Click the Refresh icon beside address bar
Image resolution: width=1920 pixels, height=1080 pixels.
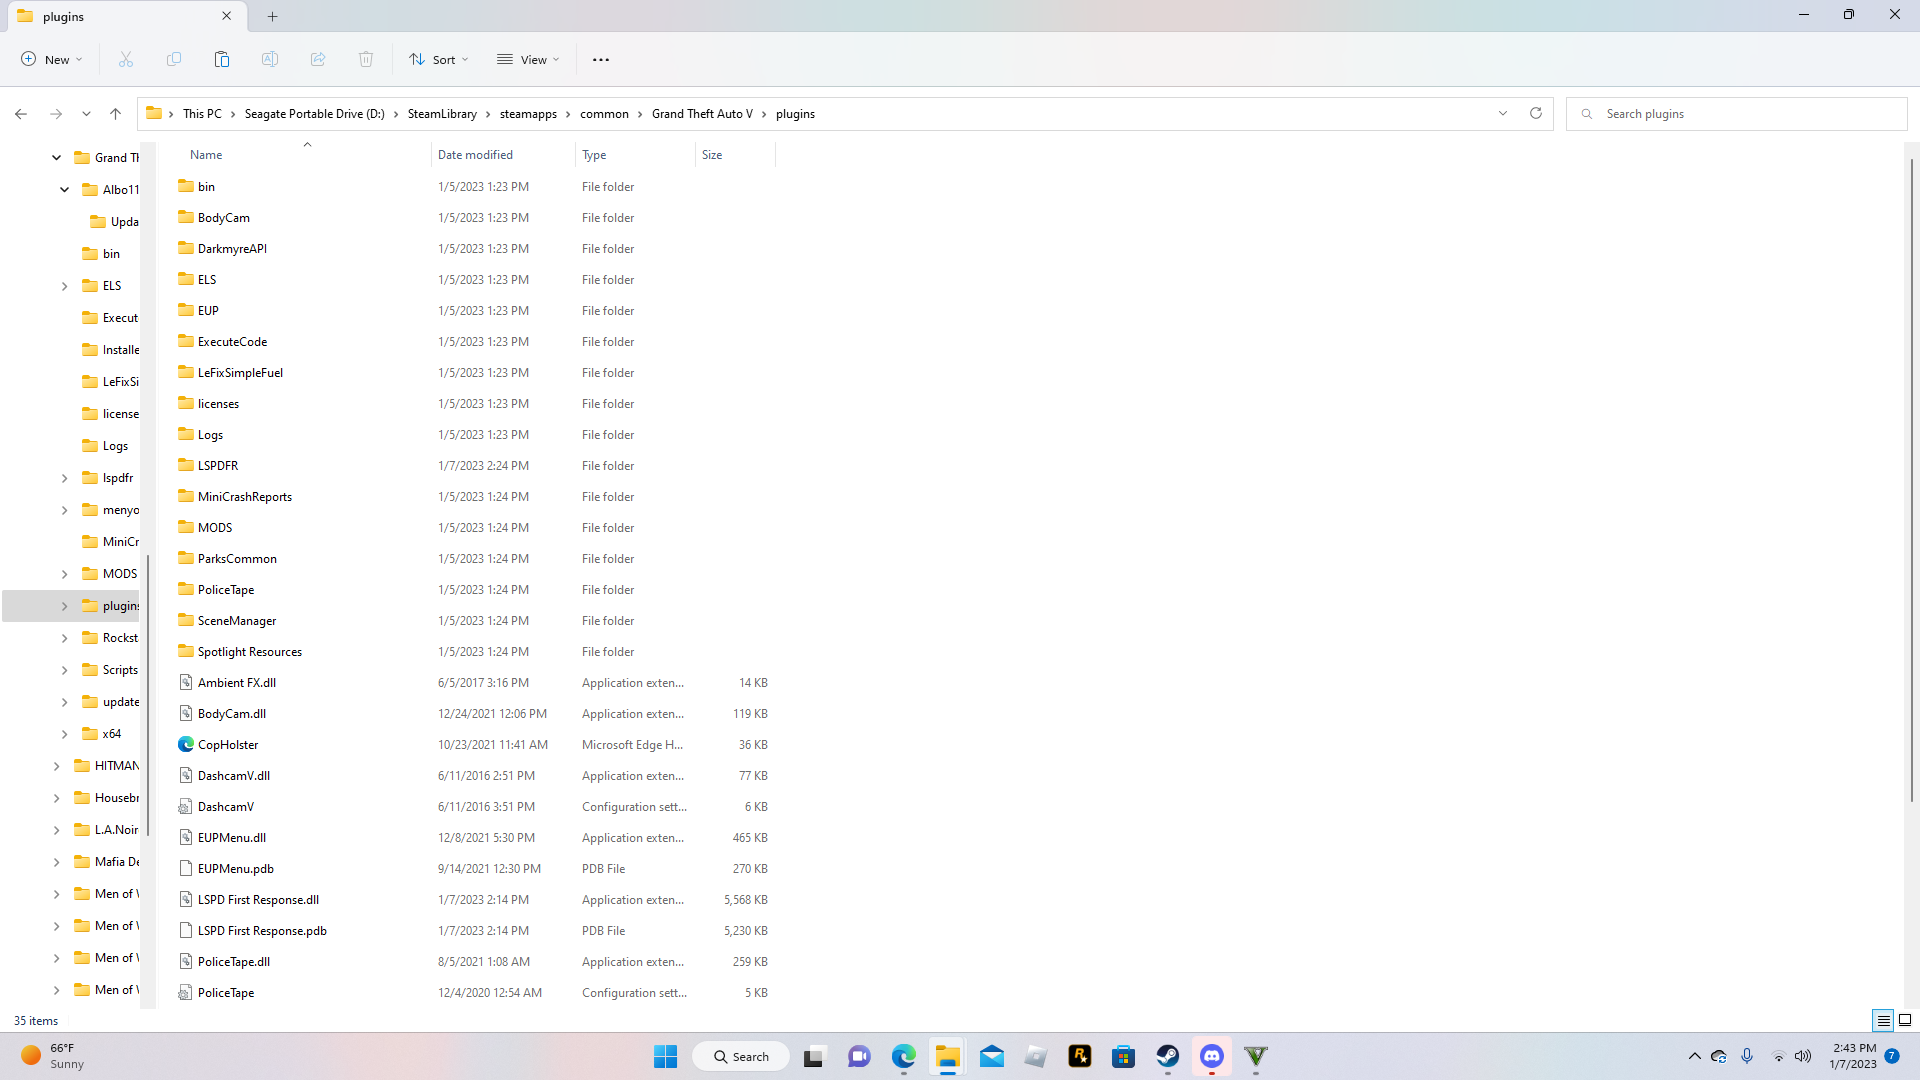pyautogui.click(x=1536, y=114)
